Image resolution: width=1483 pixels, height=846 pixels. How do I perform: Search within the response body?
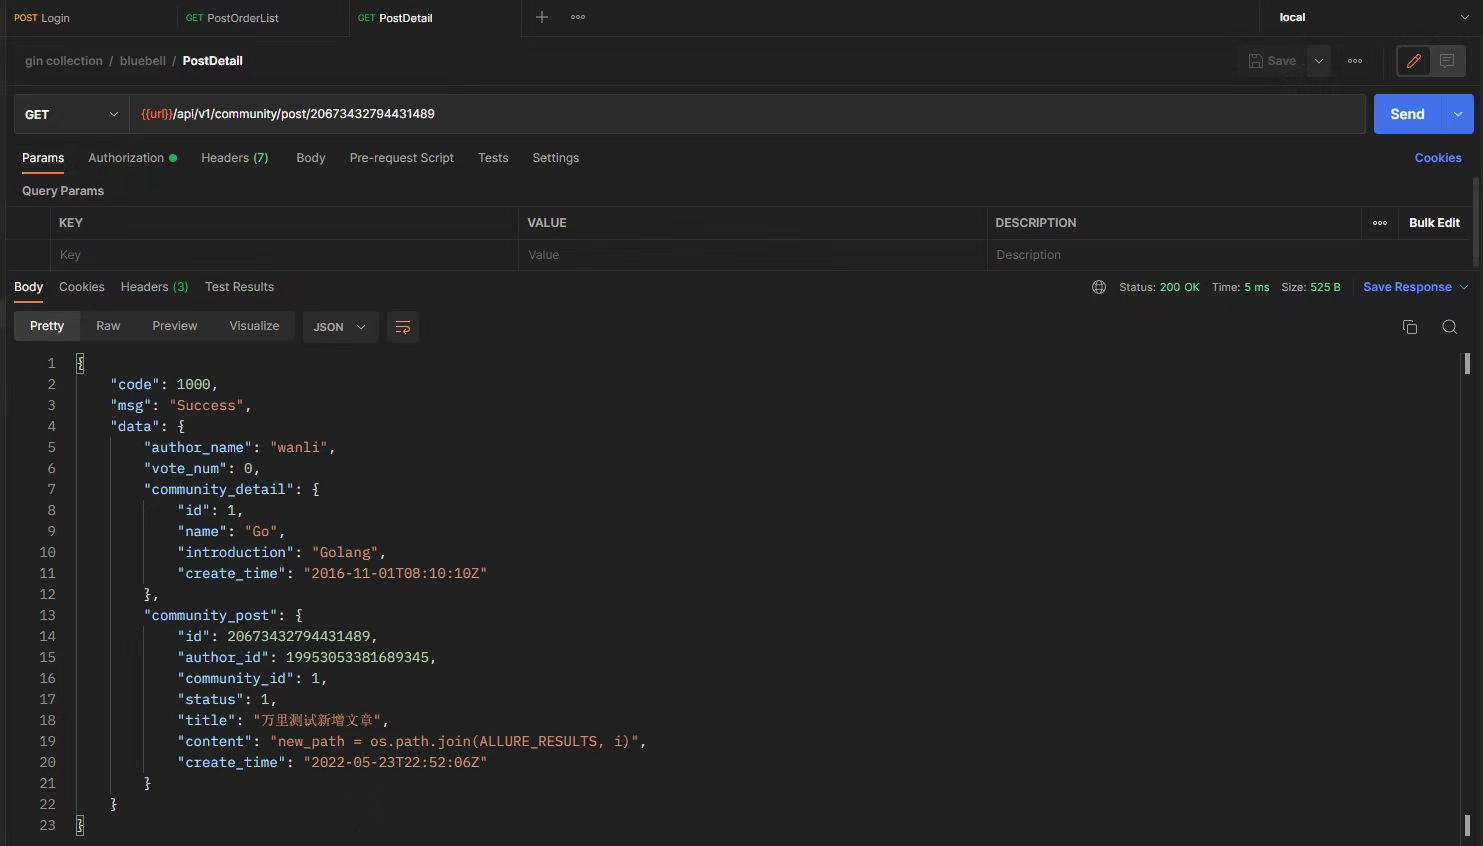(1449, 327)
